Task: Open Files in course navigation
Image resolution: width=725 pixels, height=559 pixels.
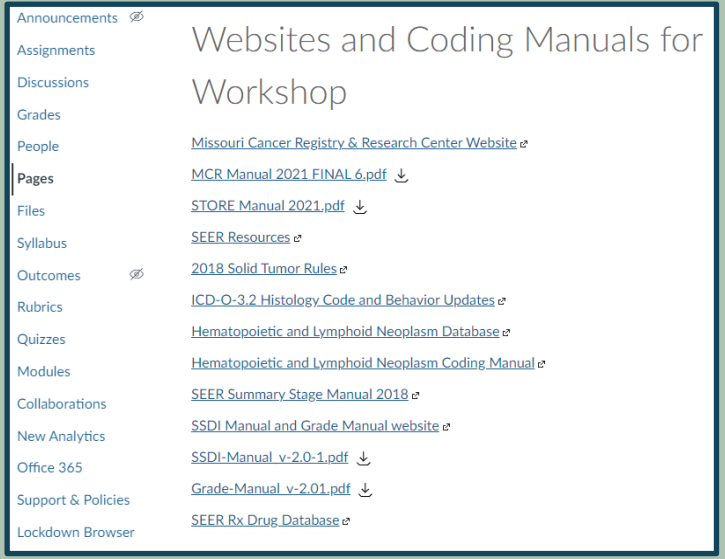Action: click(x=31, y=211)
